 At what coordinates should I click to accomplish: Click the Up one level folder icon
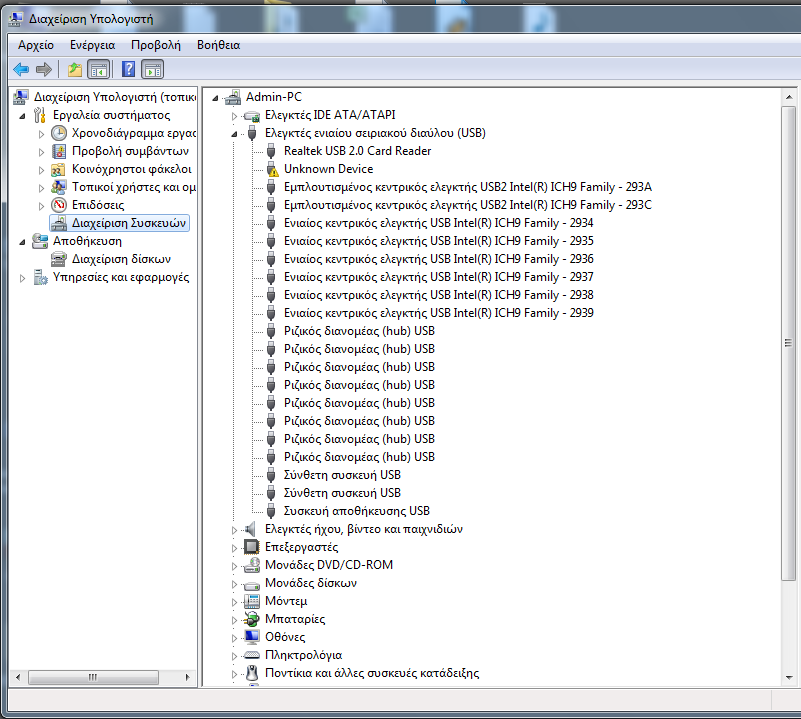pos(74,70)
